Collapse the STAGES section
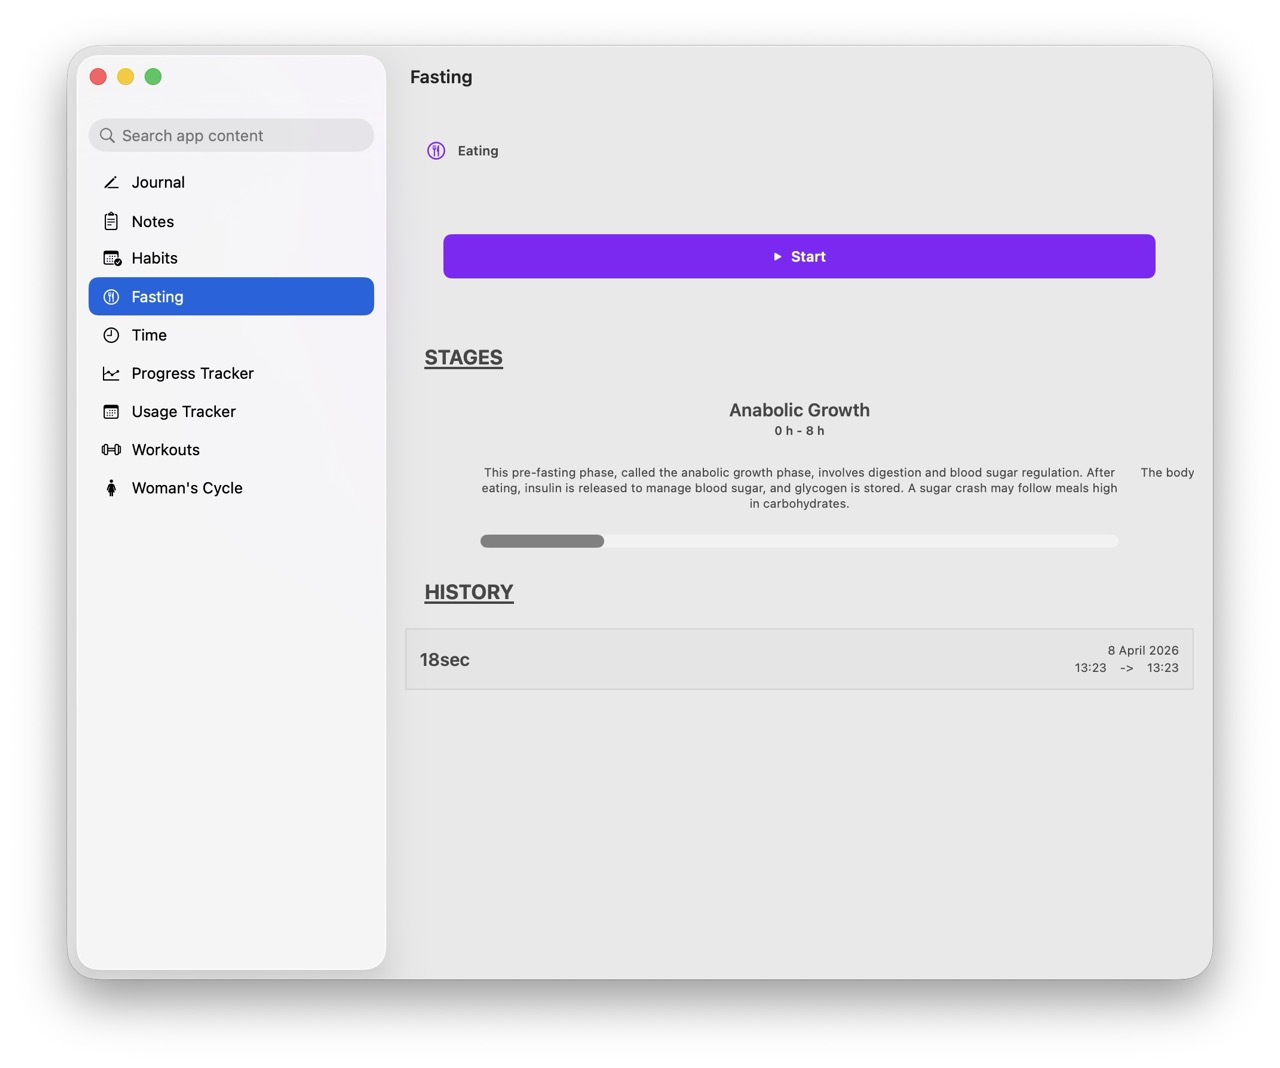This screenshot has height=1068, width=1280. click(x=463, y=357)
